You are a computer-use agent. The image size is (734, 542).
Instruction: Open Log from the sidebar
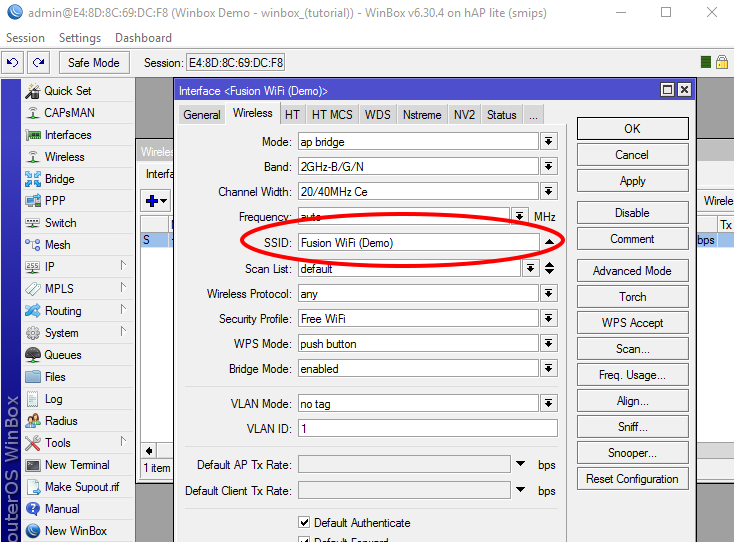click(x=78, y=399)
